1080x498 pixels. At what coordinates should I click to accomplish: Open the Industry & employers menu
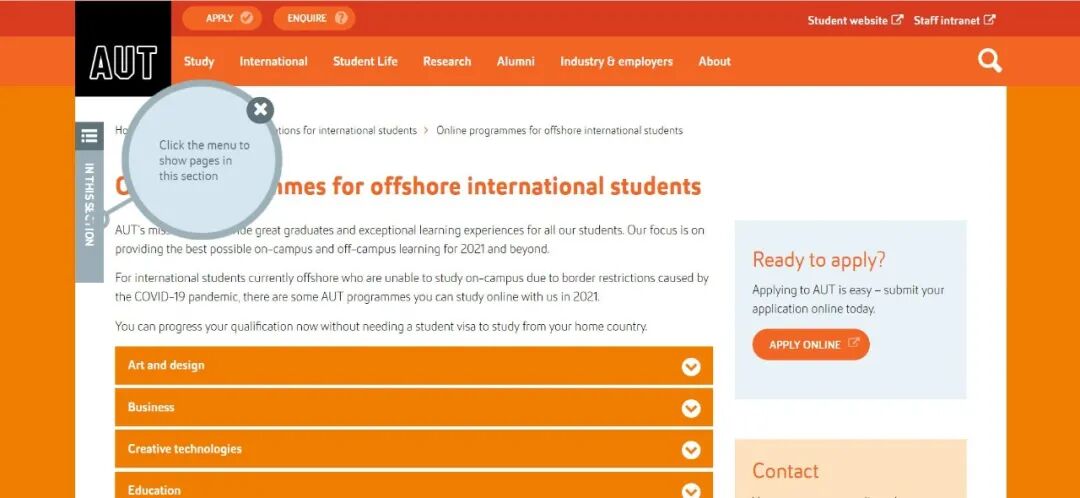point(616,61)
